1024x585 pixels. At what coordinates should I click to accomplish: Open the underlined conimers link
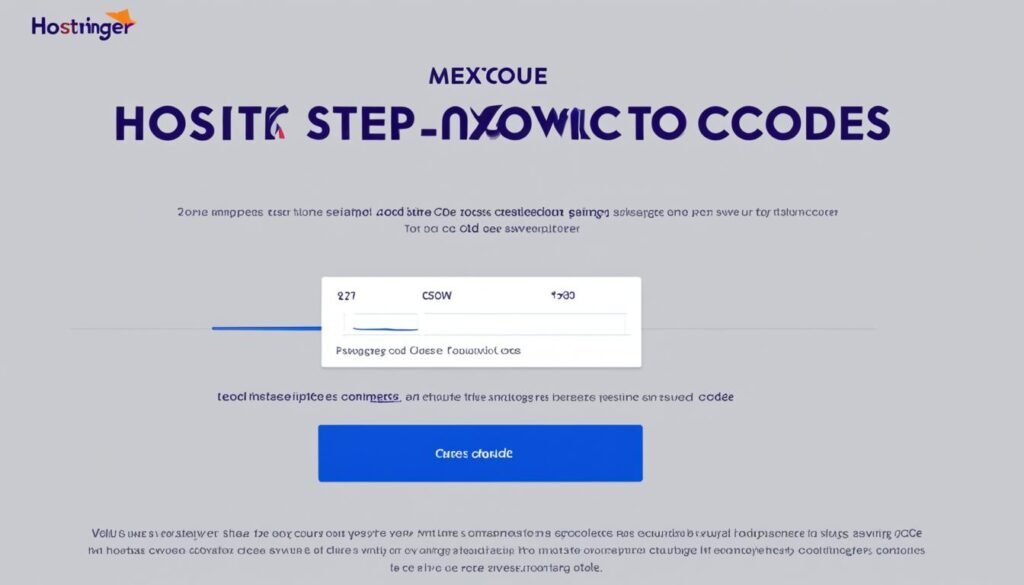click(369, 397)
